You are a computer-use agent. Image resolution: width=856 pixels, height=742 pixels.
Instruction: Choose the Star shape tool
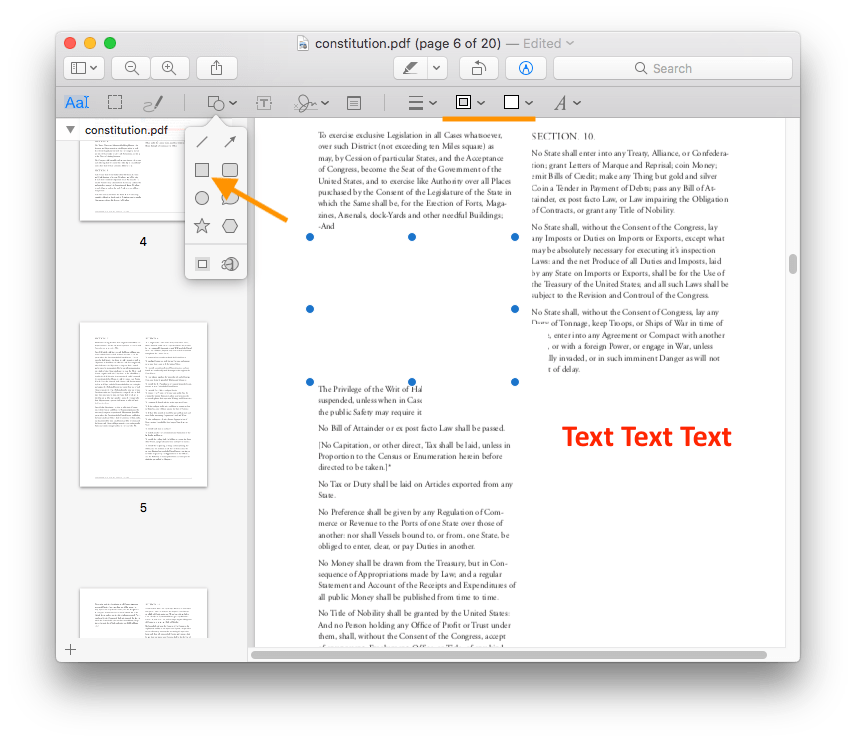201,225
